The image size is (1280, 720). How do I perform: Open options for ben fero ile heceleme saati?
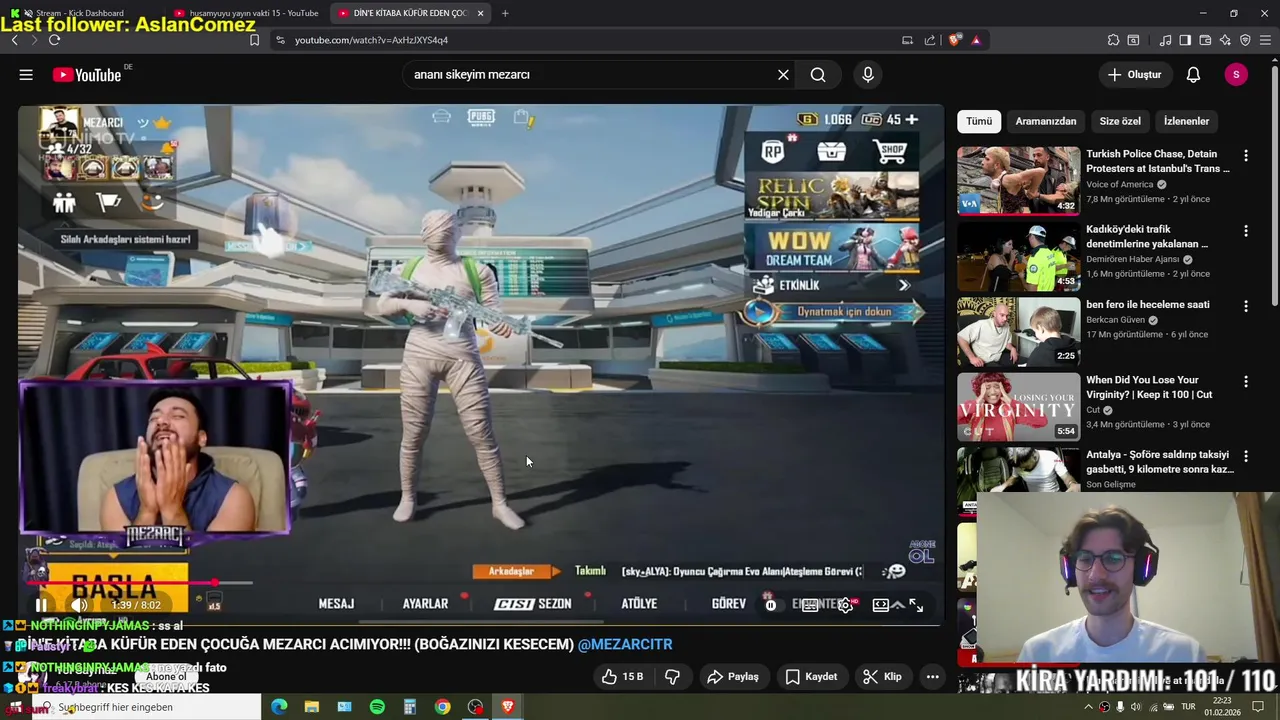point(1246,306)
